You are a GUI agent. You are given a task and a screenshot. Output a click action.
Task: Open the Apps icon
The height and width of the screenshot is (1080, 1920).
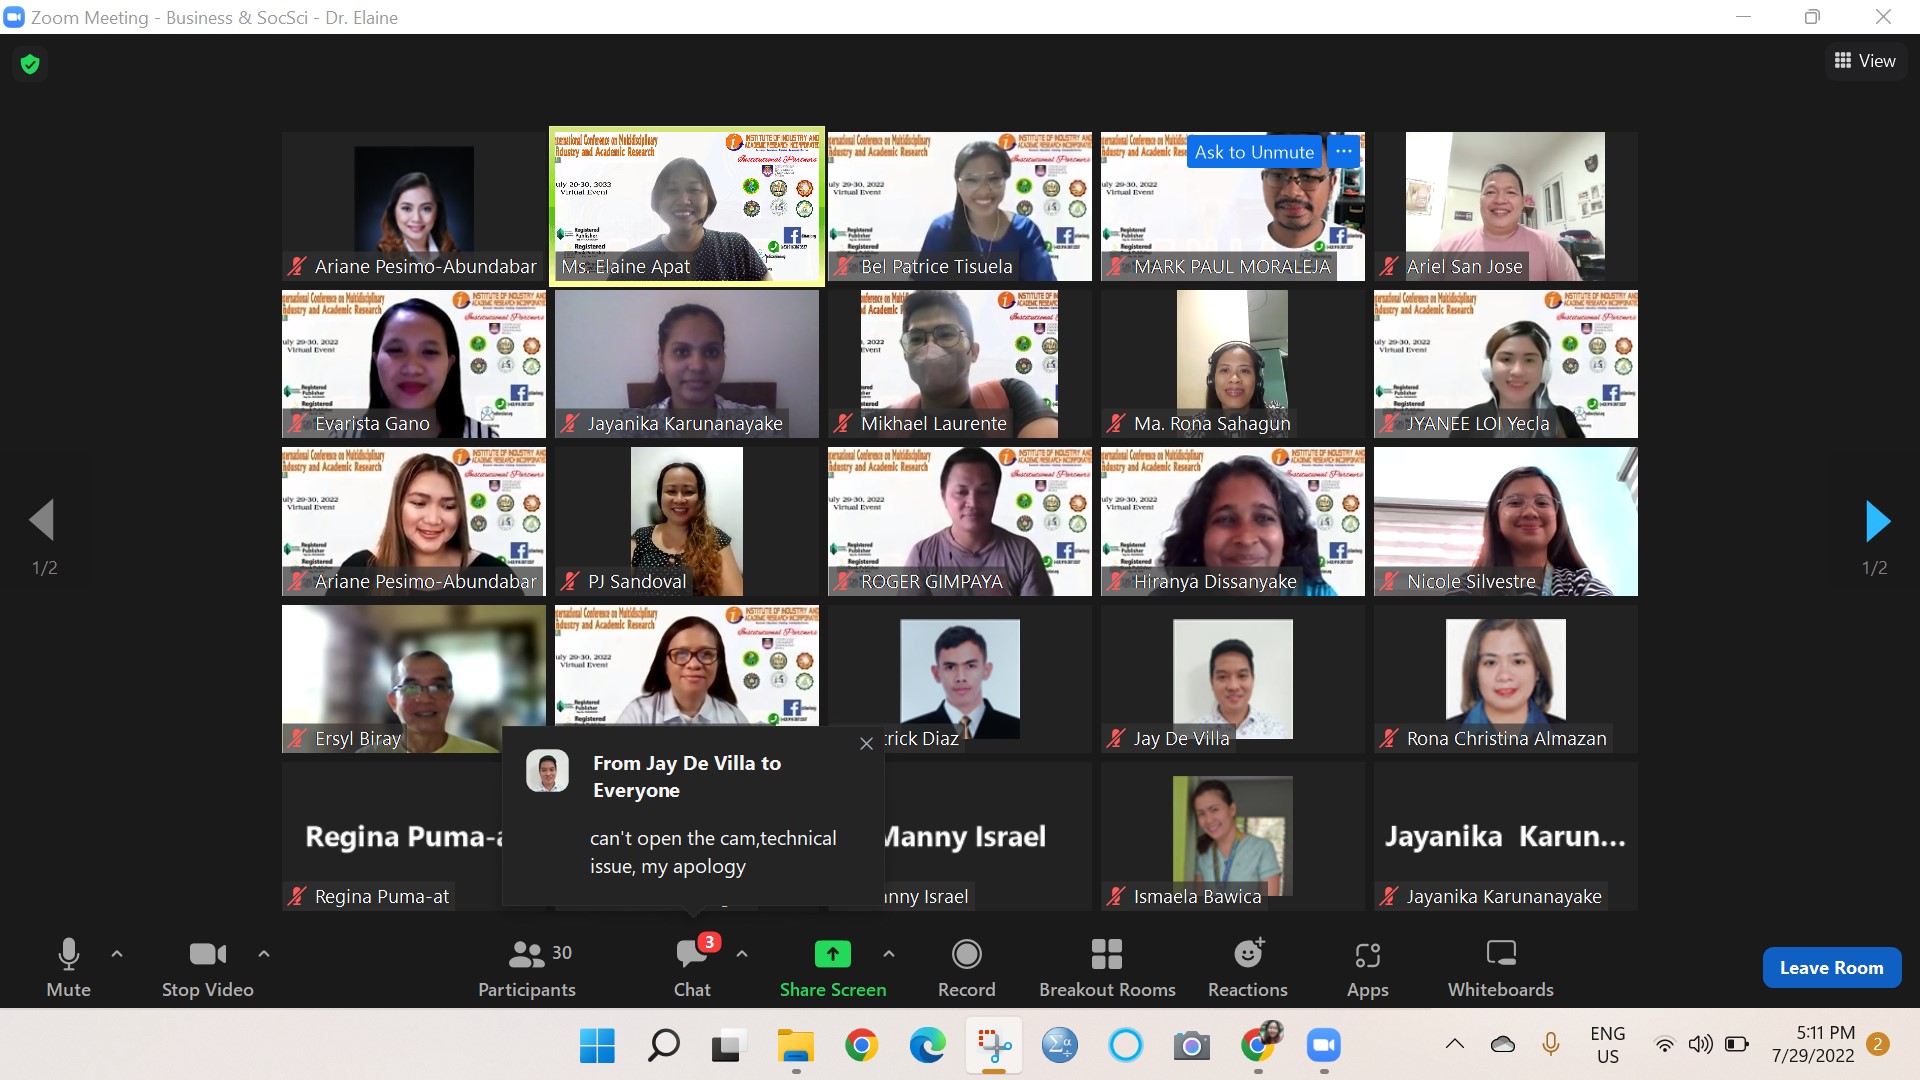click(x=1367, y=954)
